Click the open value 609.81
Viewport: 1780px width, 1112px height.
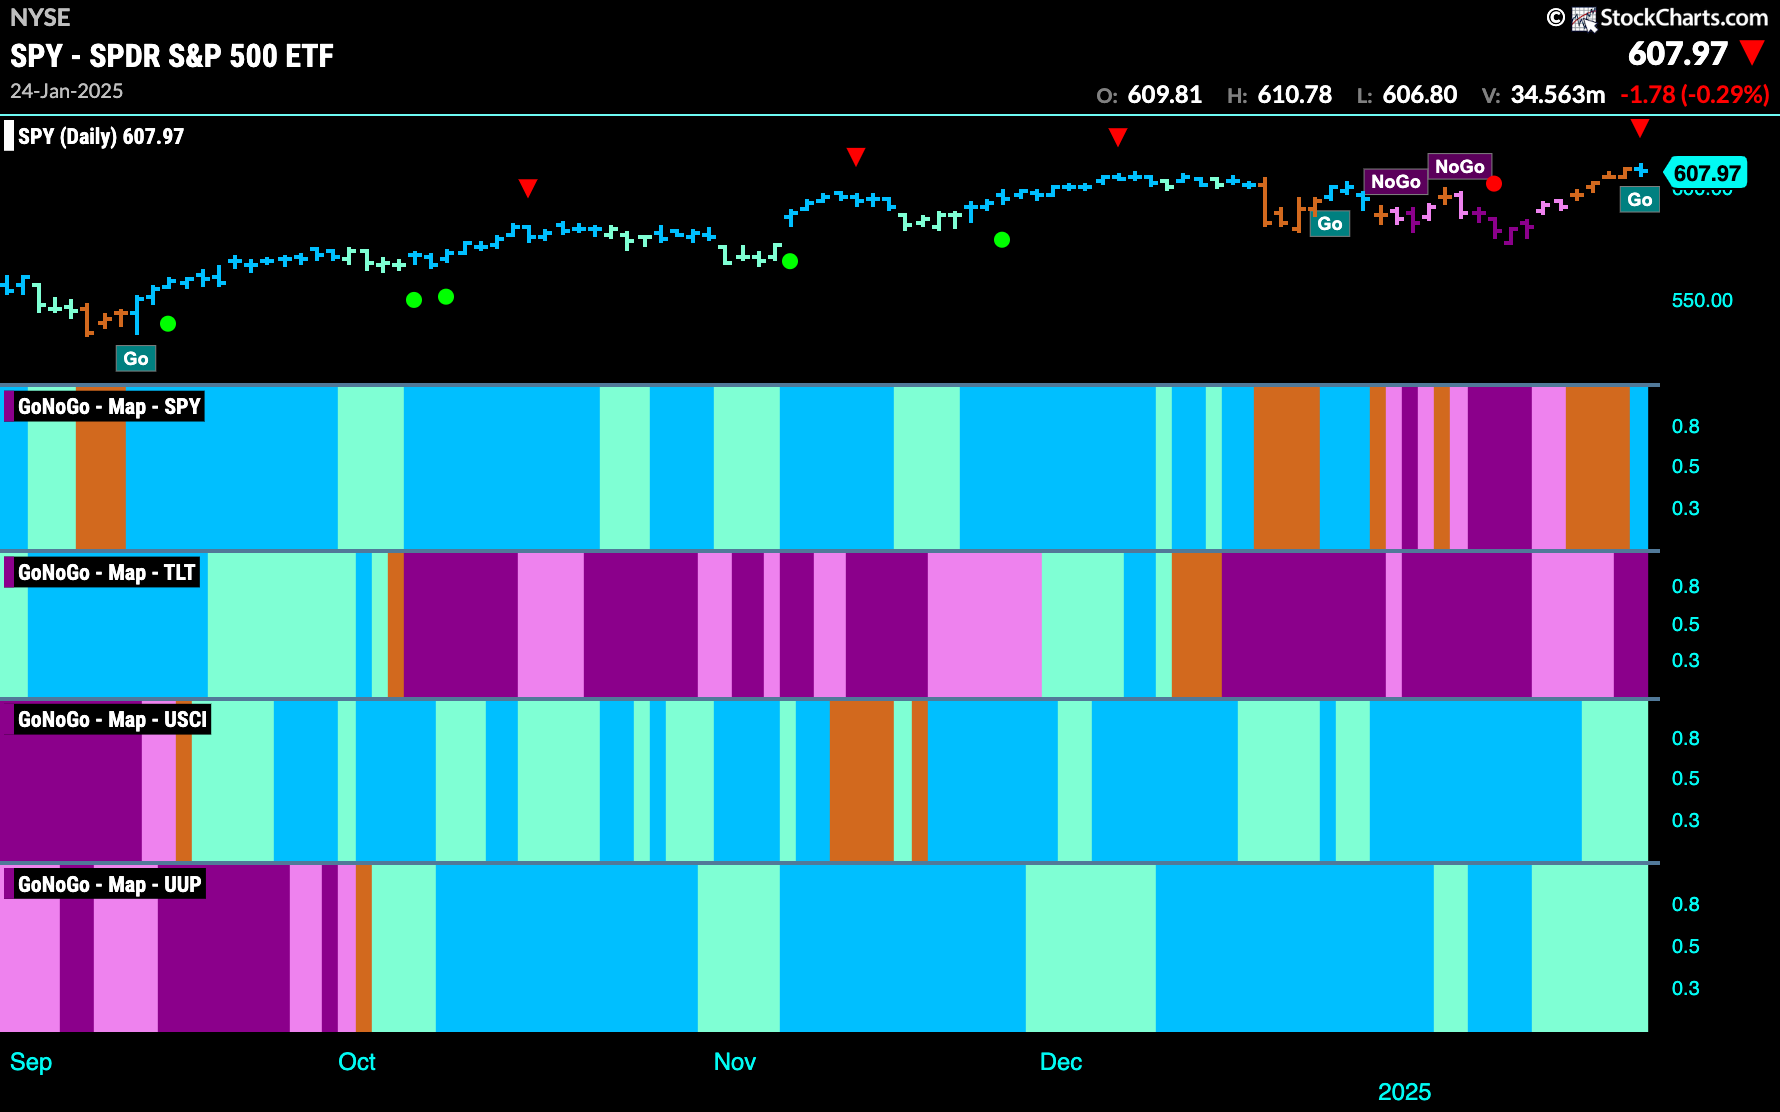1164,95
